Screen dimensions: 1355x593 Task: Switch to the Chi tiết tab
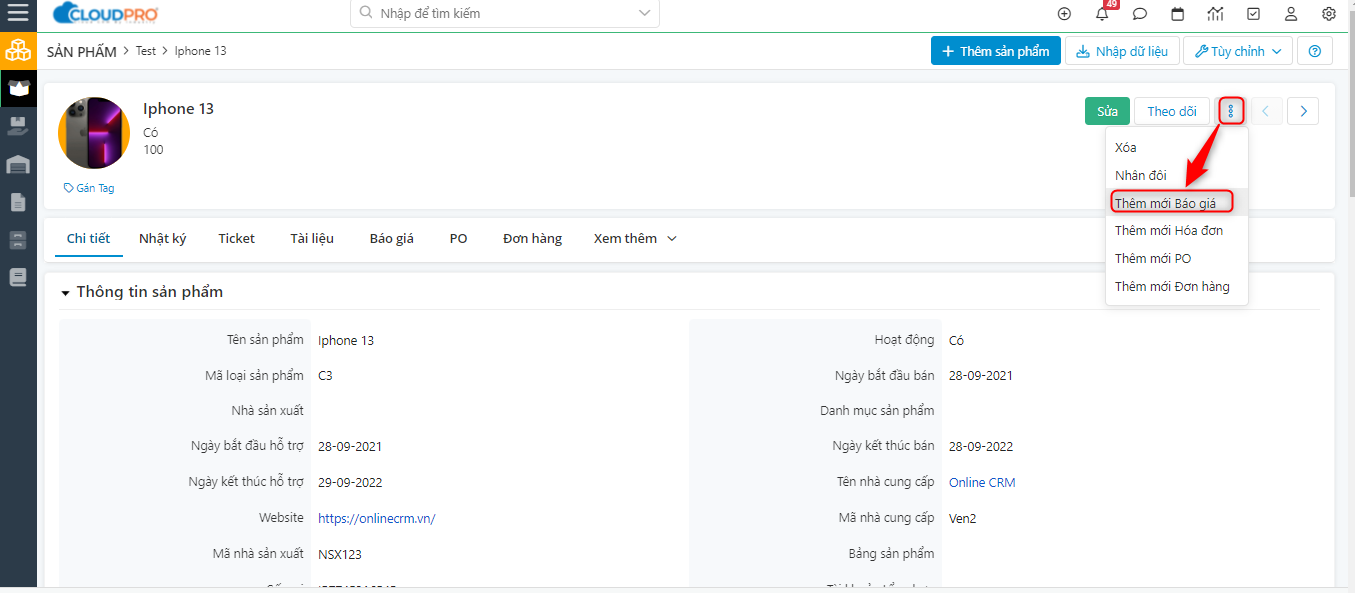(88, 238)
